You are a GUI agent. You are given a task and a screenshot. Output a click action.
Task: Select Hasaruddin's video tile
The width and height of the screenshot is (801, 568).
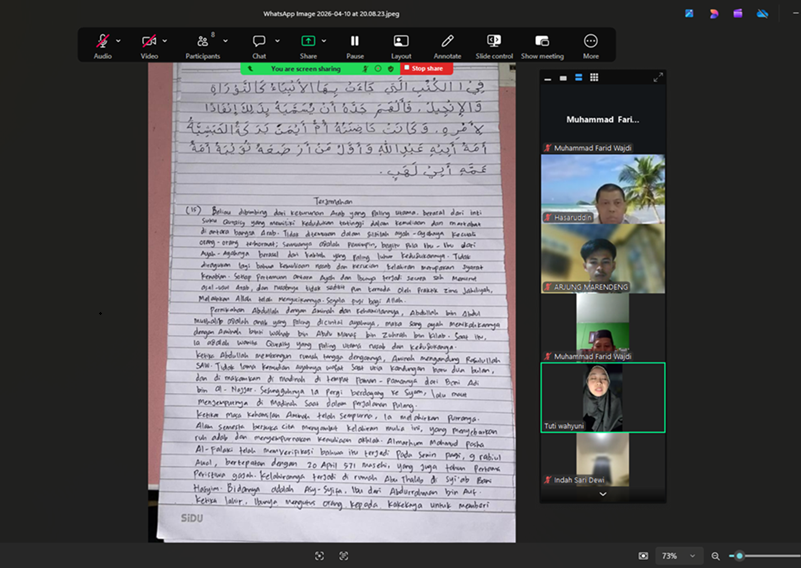603,189
